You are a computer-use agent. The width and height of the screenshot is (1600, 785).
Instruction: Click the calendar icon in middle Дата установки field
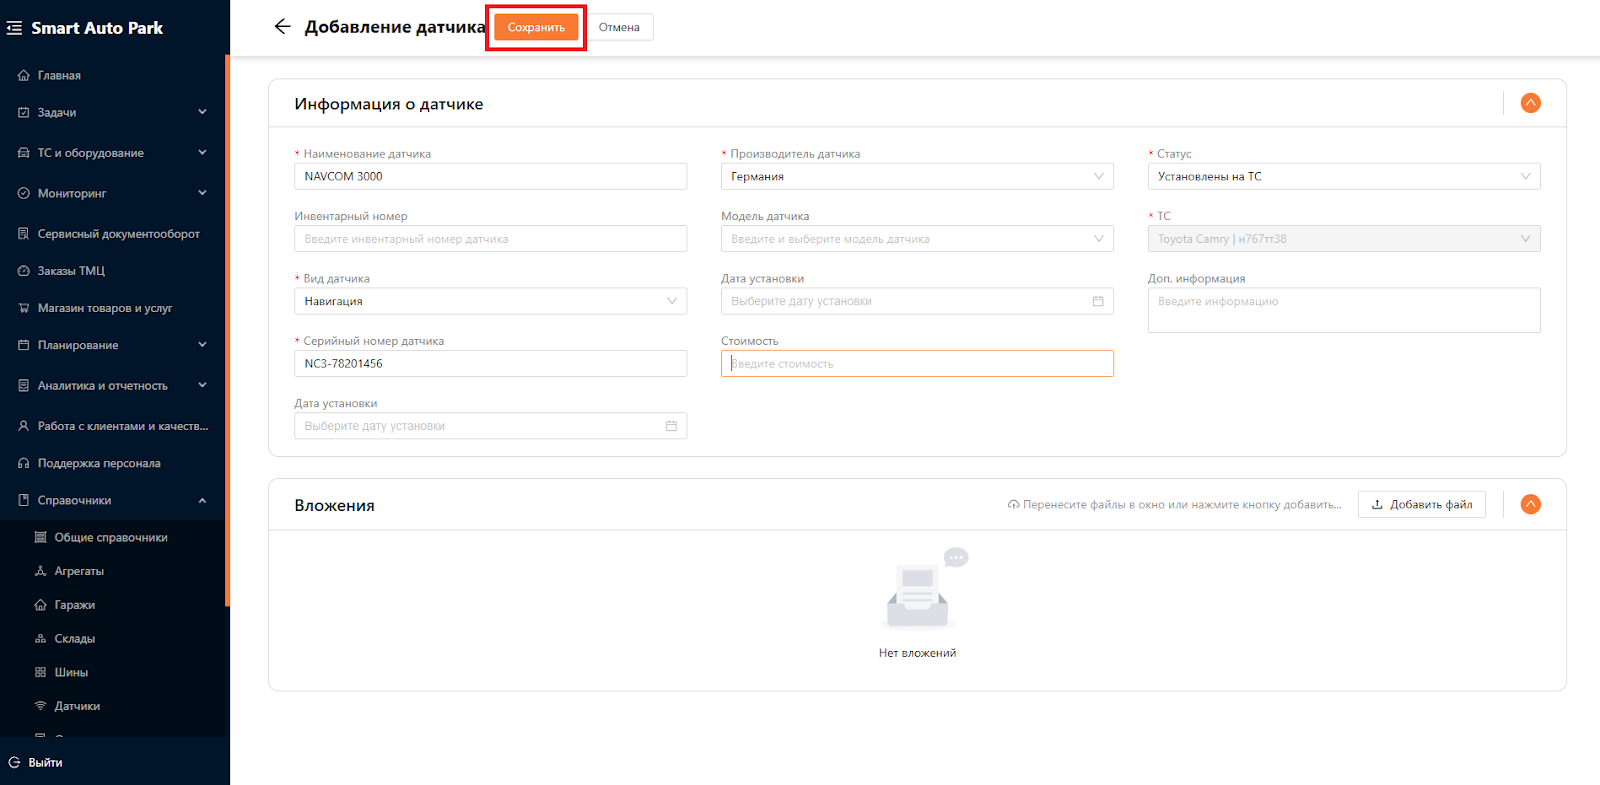coord(1097,301)
